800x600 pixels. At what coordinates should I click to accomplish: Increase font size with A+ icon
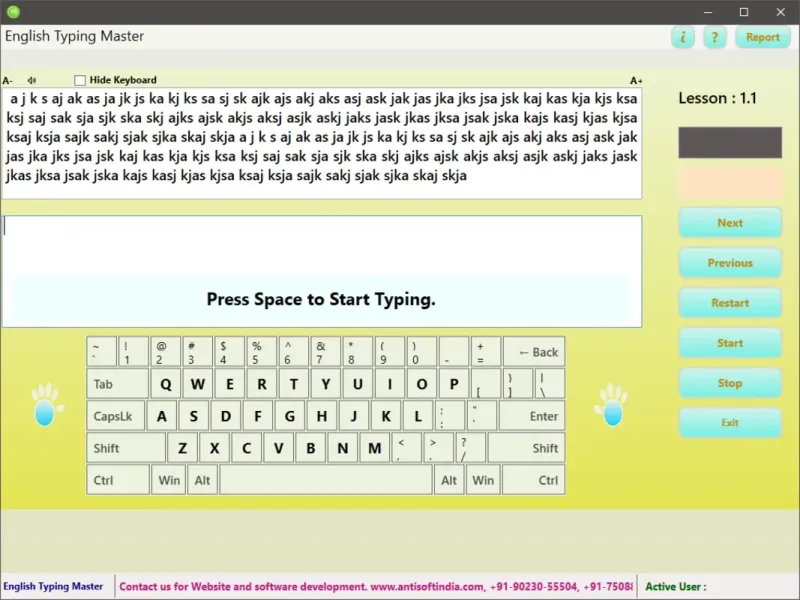(636, 80)
